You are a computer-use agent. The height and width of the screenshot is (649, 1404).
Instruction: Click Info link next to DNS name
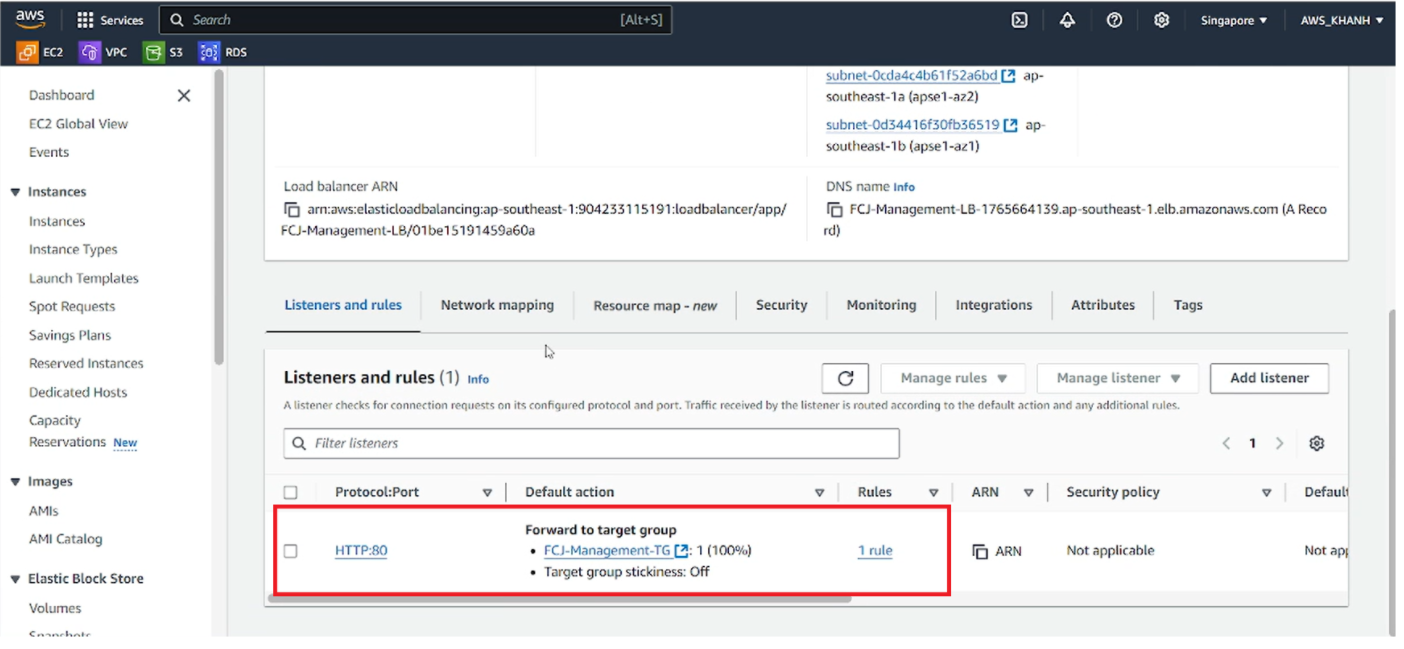(904, 187)
